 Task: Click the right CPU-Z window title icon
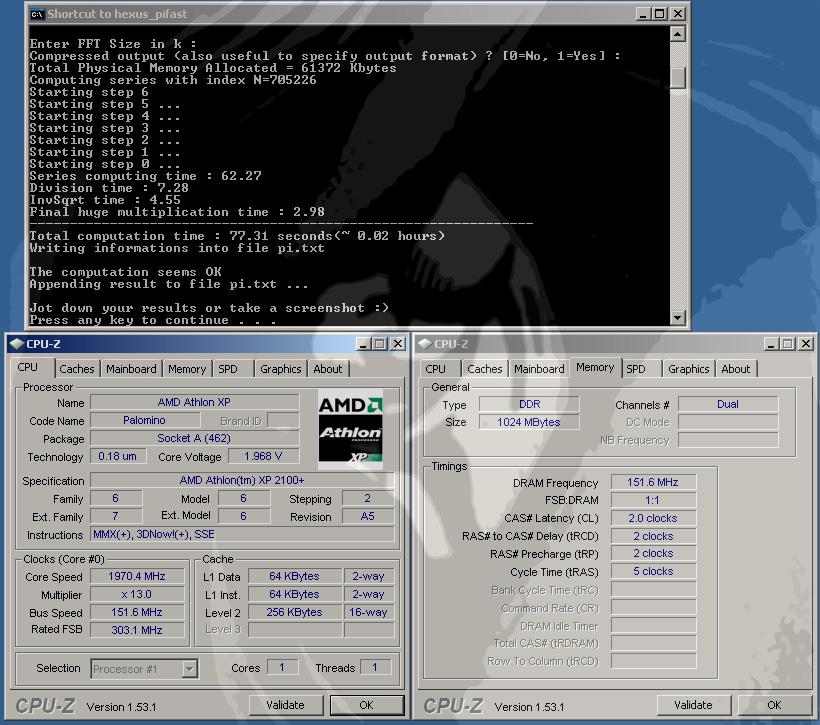pos(425,344)
